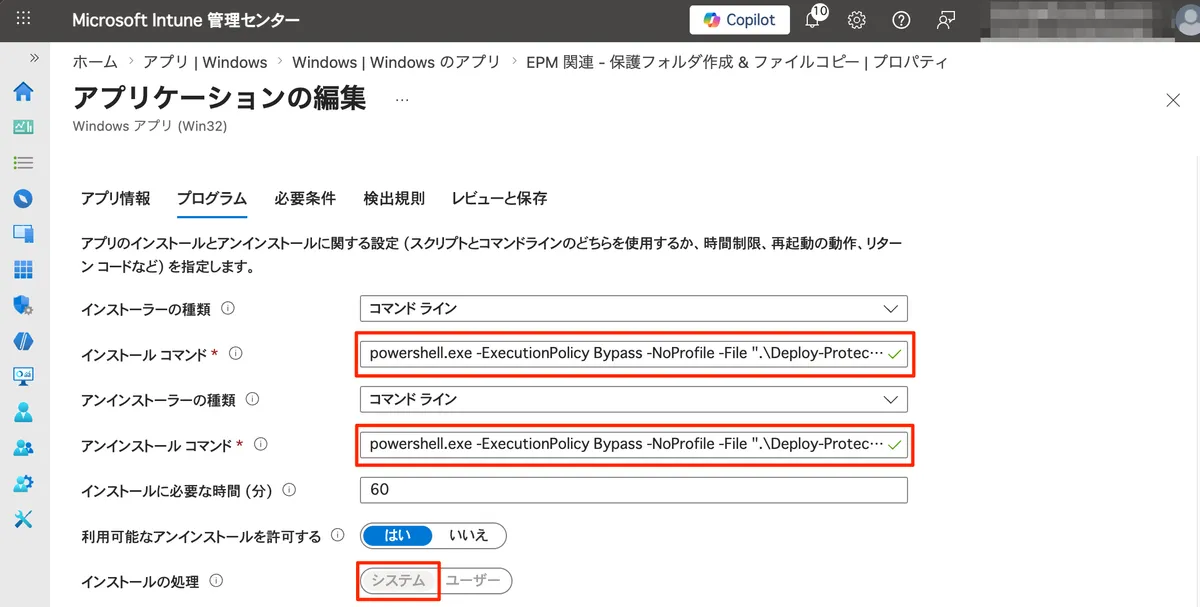Image resolution: width=1200 pixels, height=607 pixels.
Task: Open Copilot
Action: point(739,20)
